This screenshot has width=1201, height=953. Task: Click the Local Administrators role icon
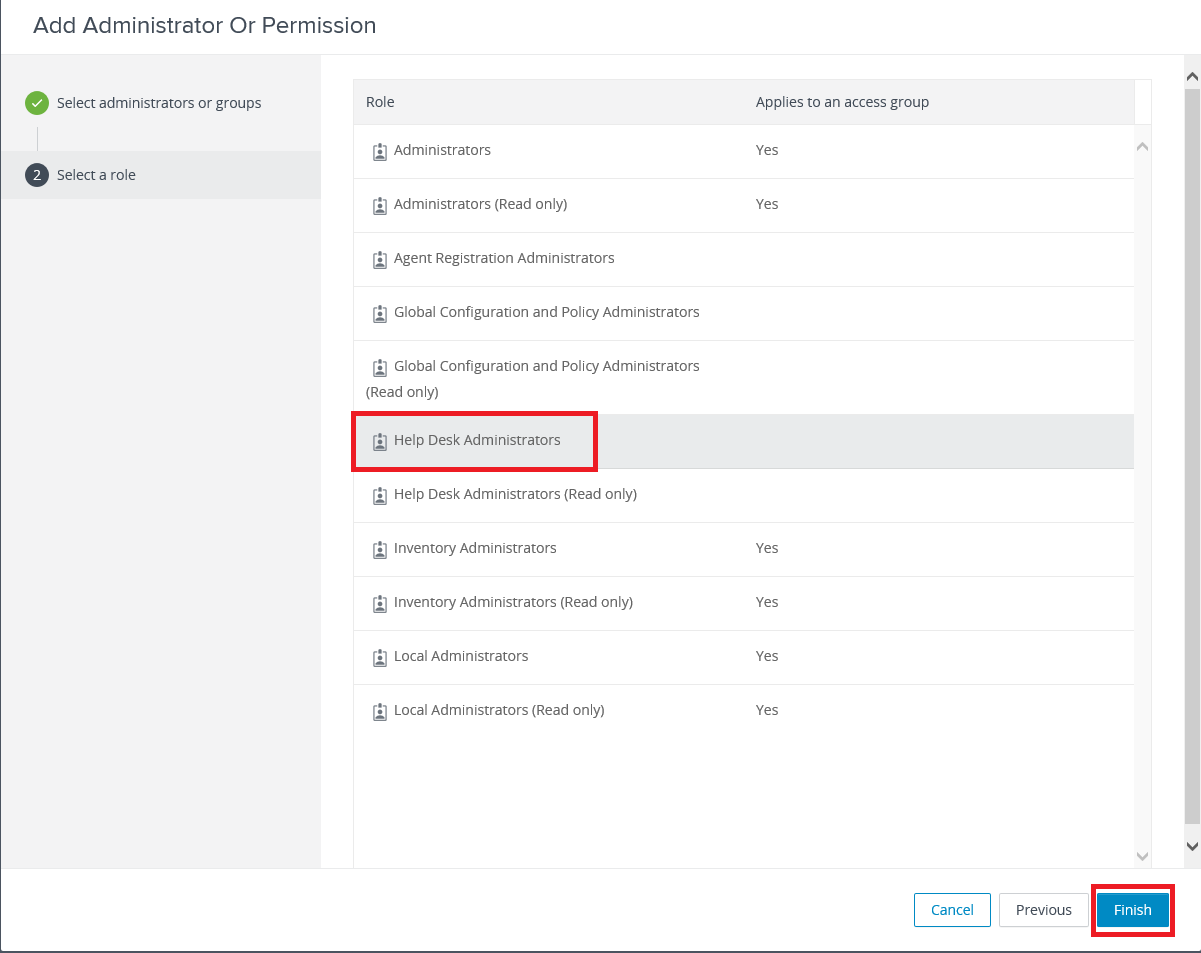click(x=379, y=657)
